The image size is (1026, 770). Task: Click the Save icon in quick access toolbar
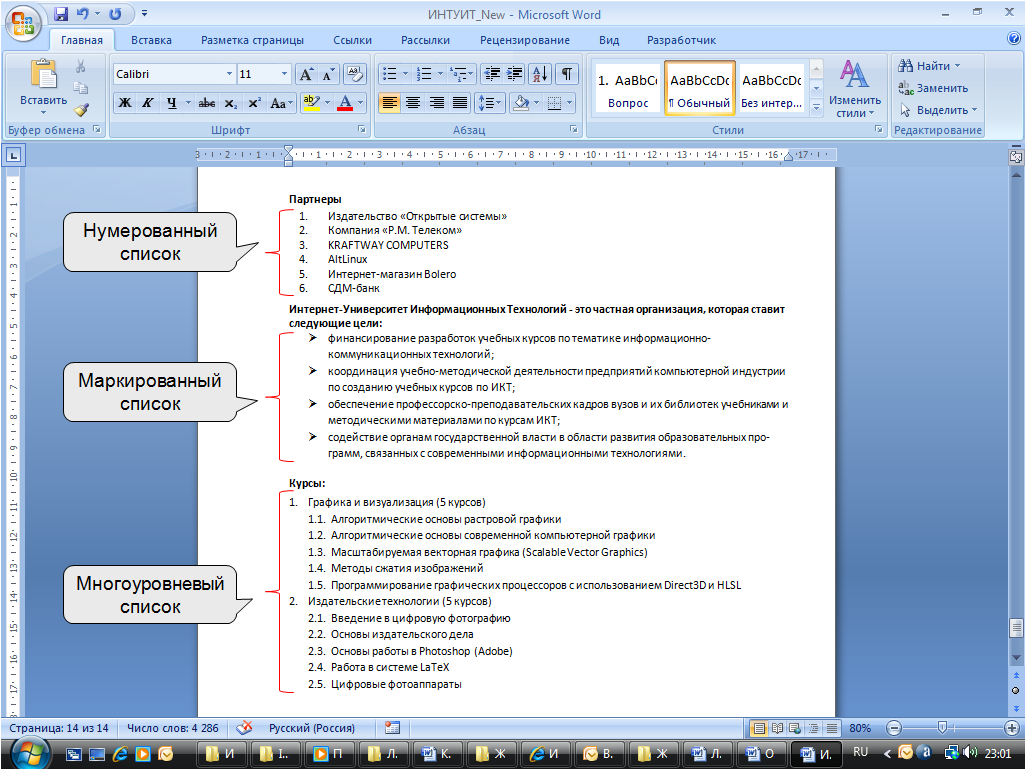[61, 15]
